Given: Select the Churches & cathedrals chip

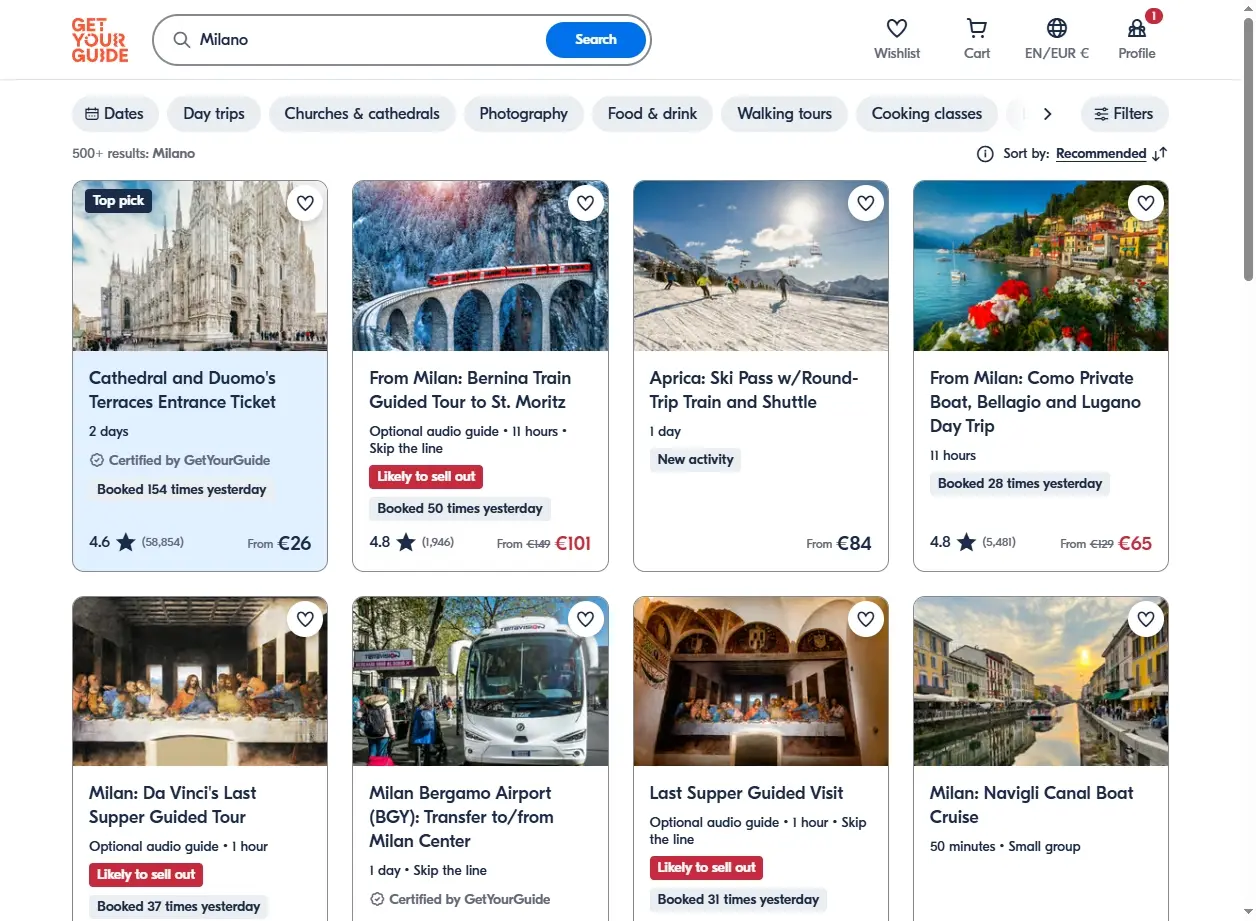Looking at the screenshot, I should 362,114.
